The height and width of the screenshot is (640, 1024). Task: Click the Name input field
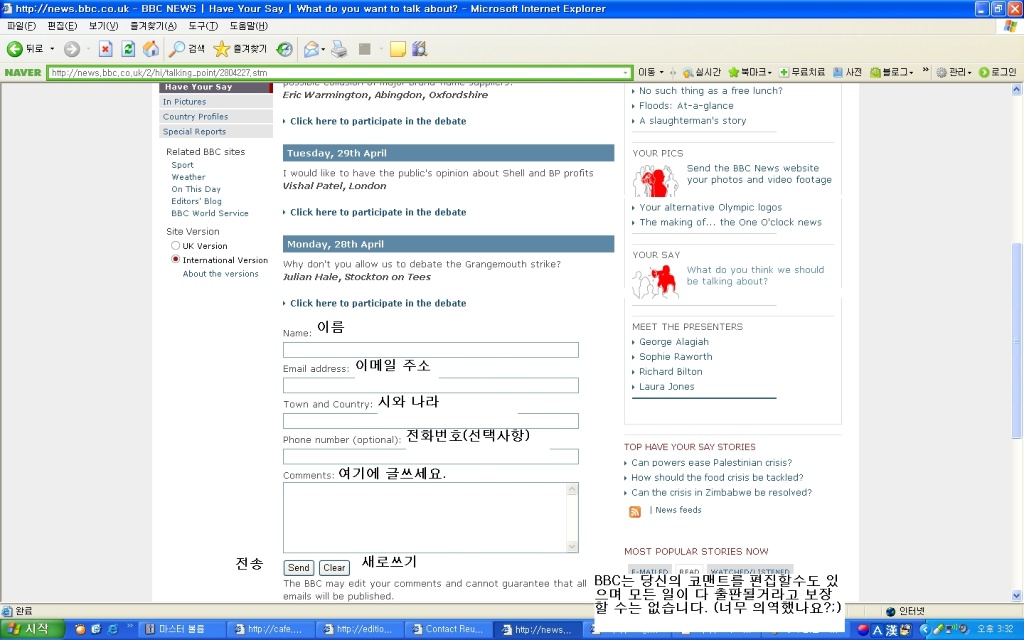430,350
